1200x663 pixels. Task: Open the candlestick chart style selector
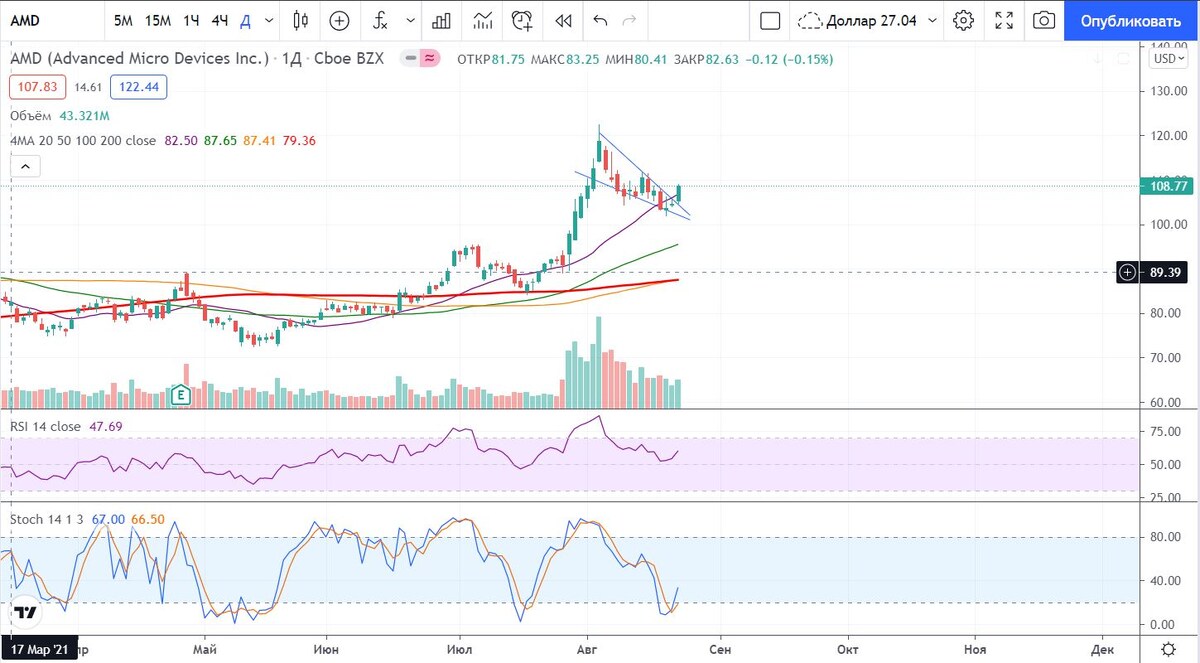(301, 20)
